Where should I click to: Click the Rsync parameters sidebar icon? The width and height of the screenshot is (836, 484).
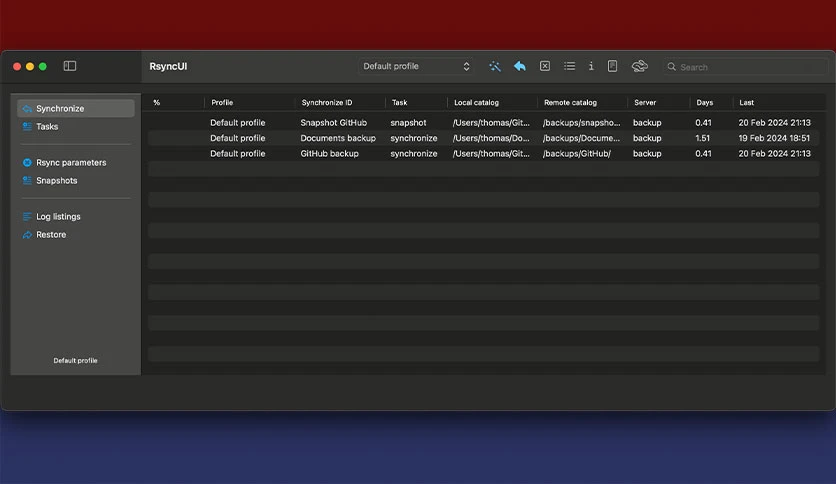click(27, 163)
